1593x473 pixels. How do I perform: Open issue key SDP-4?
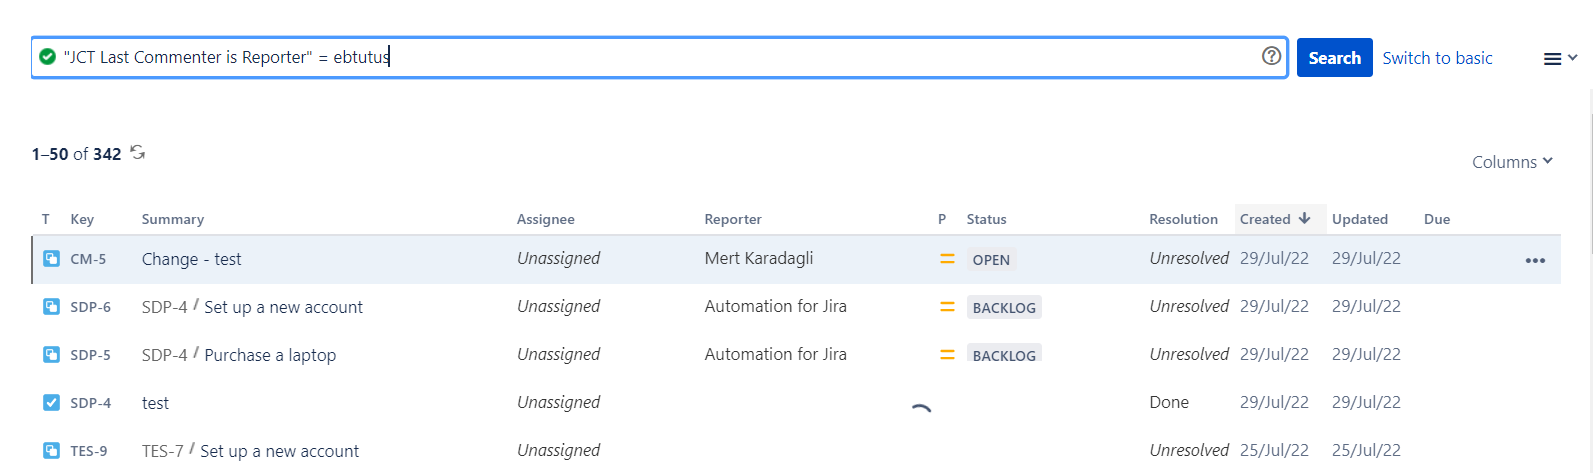coord(90,403)
